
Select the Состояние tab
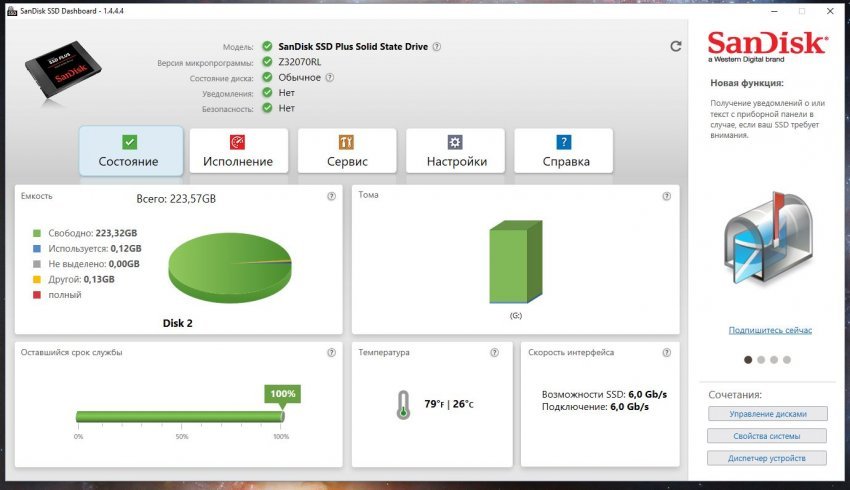tap(131, 151)
